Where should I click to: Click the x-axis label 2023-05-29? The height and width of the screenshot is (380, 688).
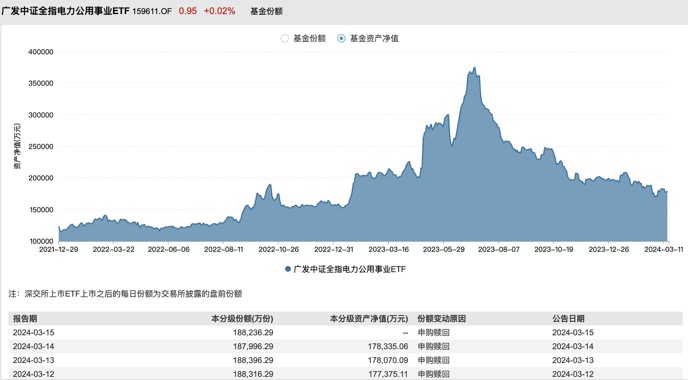[444, 249]
